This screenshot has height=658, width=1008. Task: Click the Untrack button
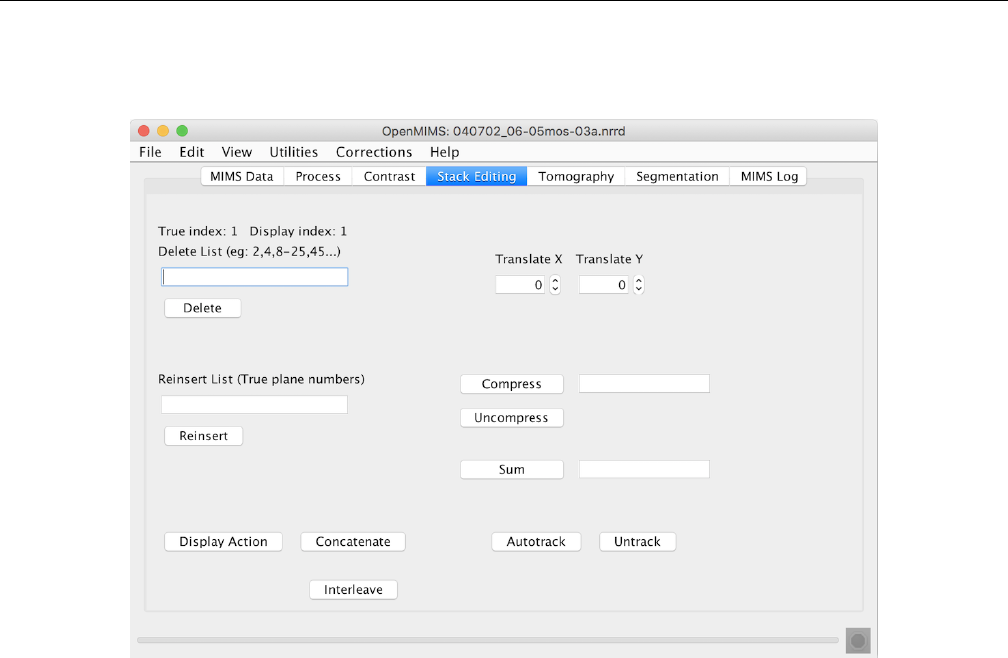click(x=637, y=542)
